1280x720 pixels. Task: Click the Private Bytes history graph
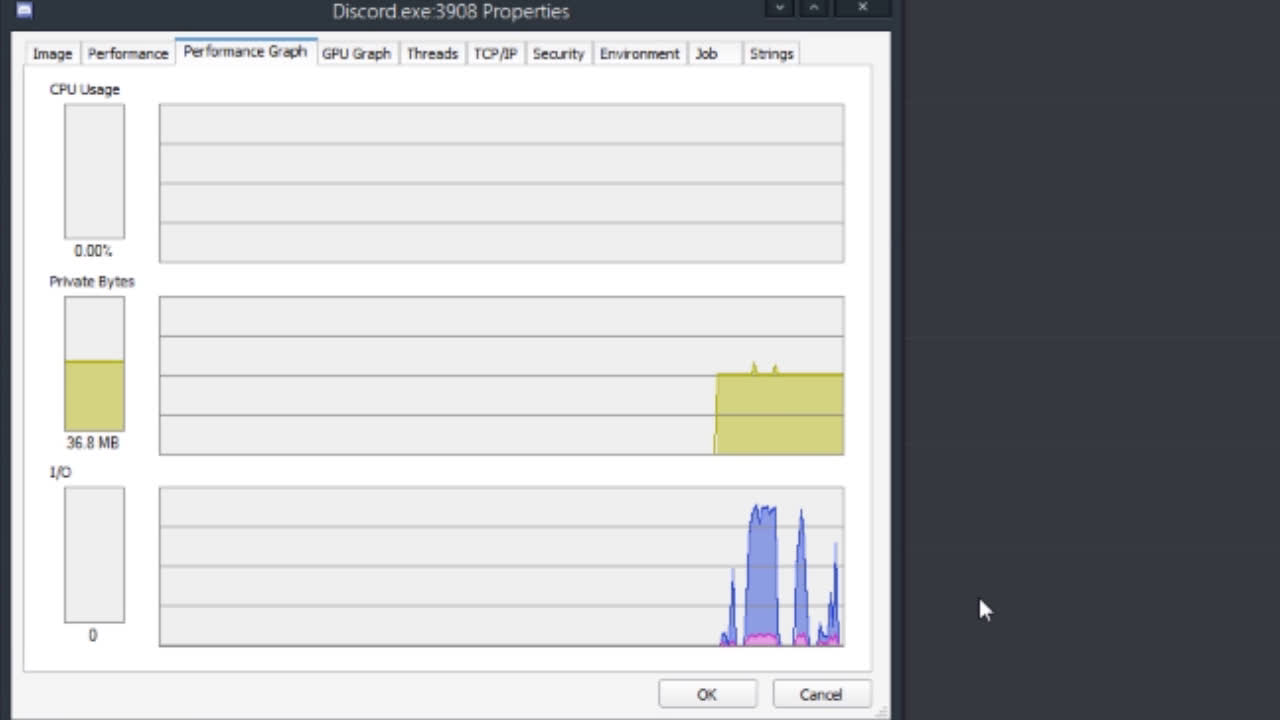coord(502,375)
